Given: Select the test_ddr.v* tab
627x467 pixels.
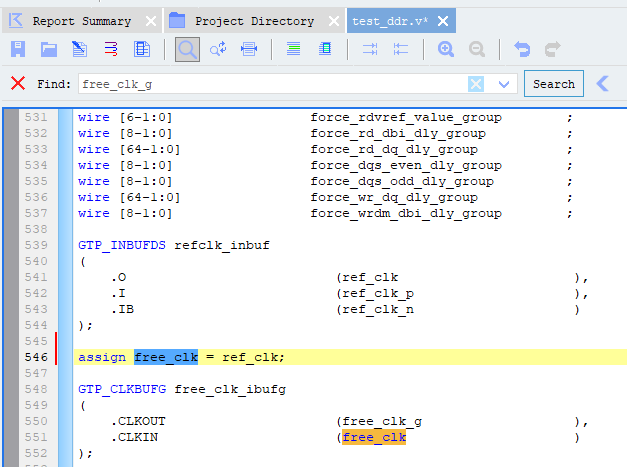Looking at the screenshot, I should 390,21.
